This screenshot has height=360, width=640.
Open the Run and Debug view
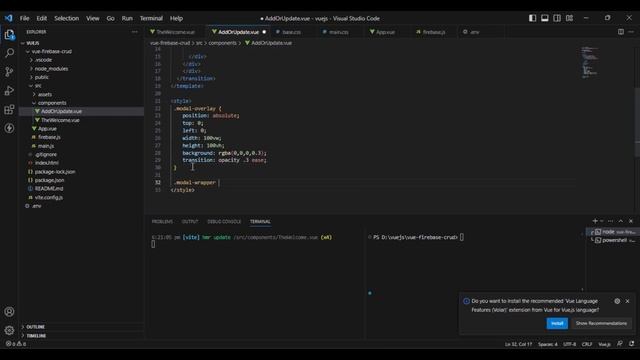pyautogui.click(x=9, y=91)
